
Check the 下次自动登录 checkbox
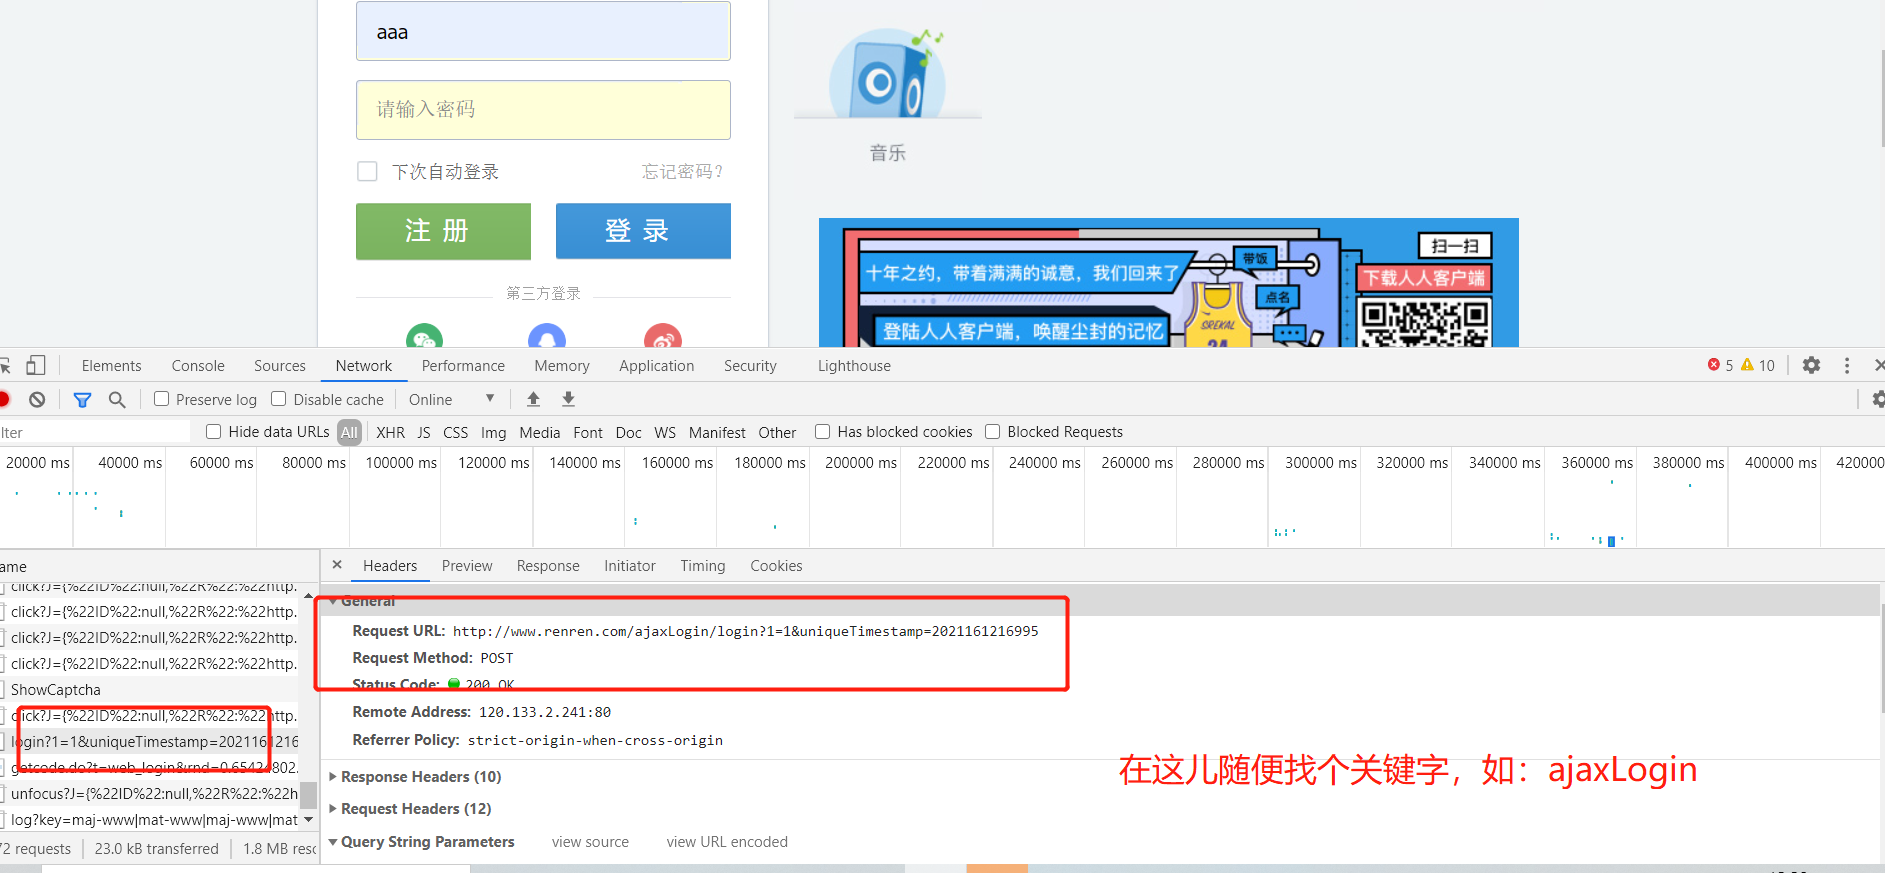[x=367, y=171]
